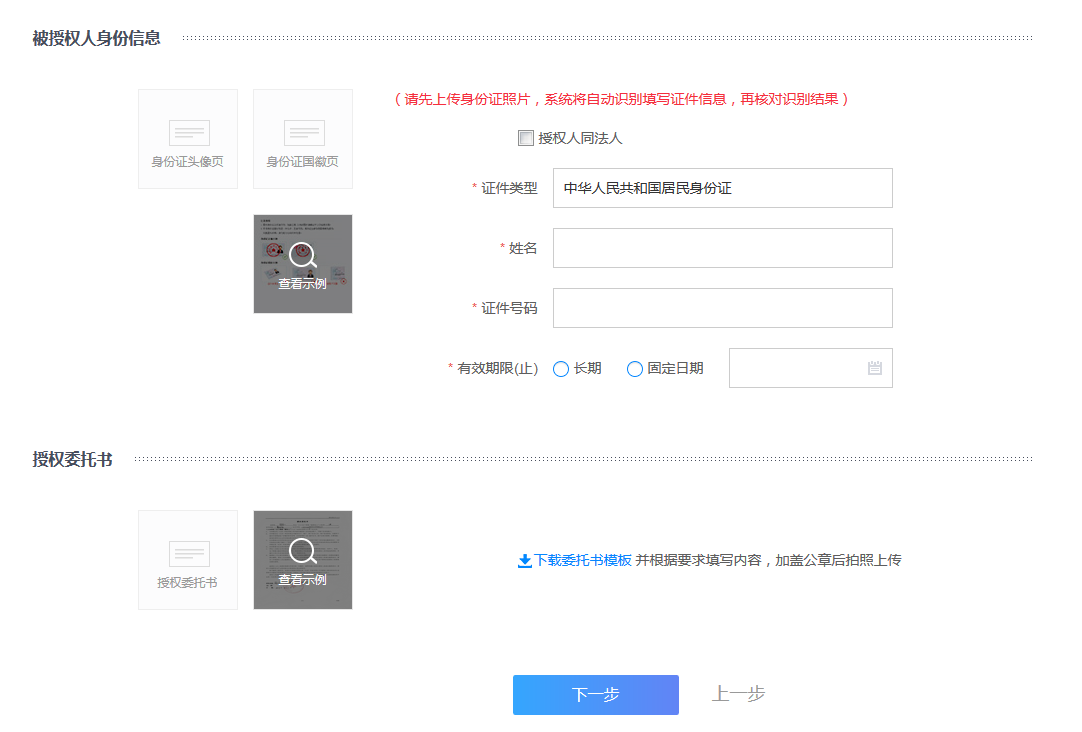Check the 授权人同法人 checkbox

point(526,138)
